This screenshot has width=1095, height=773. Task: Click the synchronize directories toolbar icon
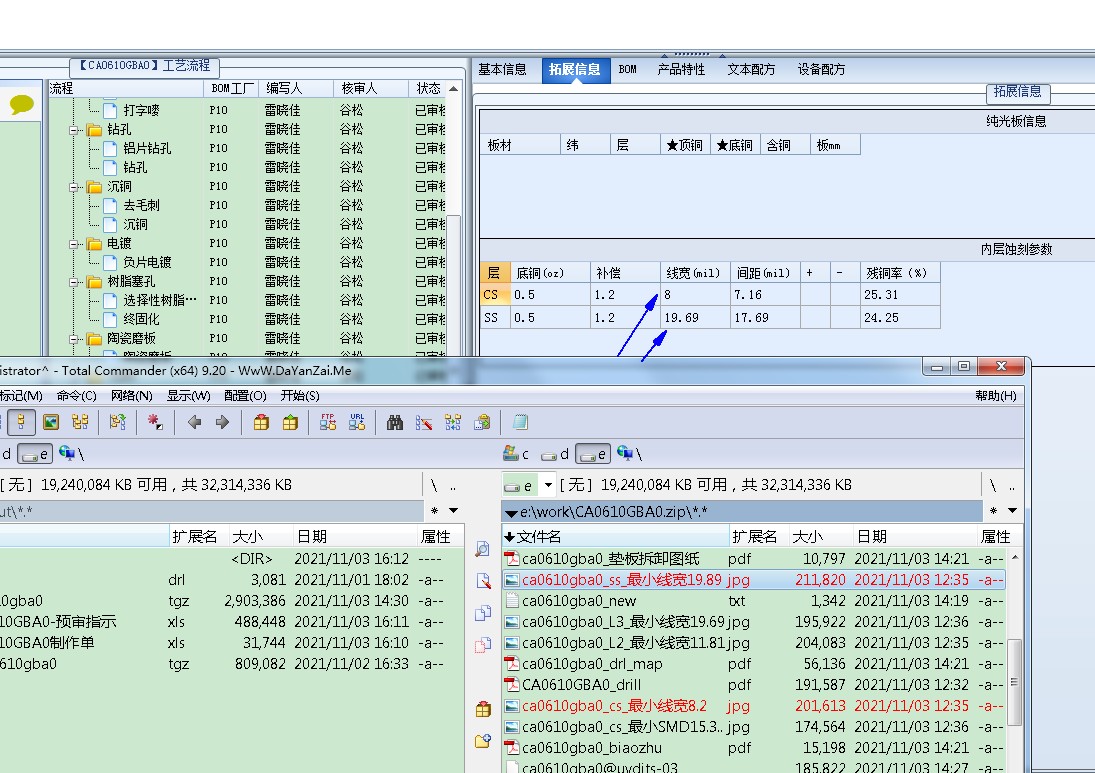point(453,422)
